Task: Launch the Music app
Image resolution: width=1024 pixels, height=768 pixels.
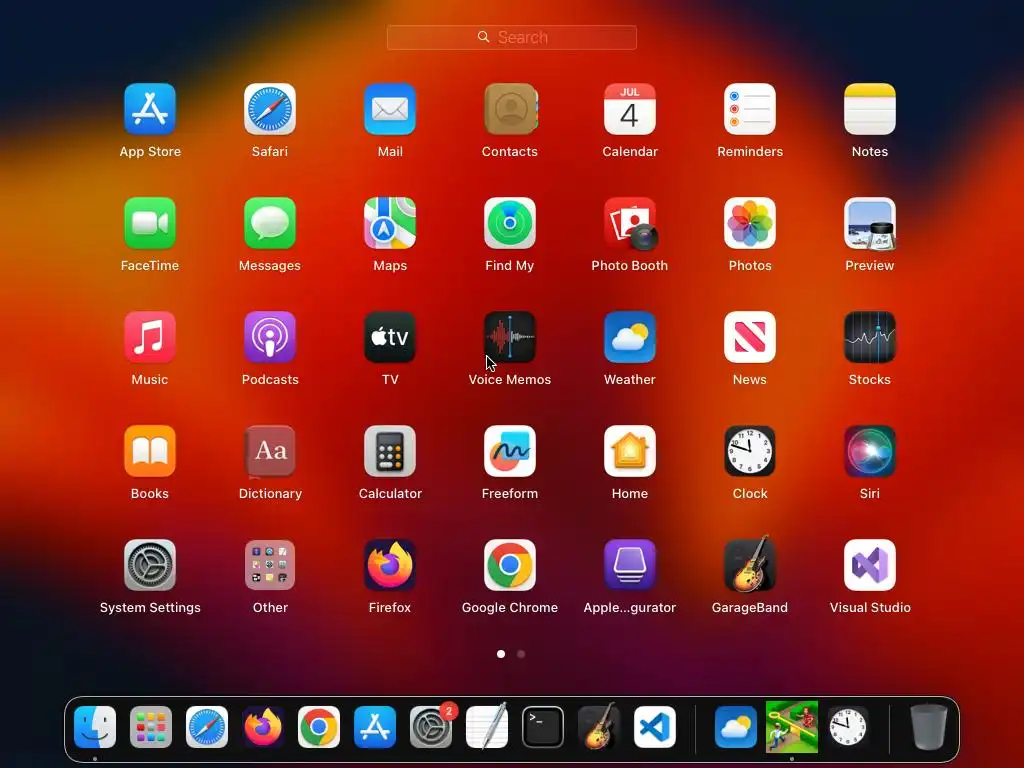Action: [150, 337]
